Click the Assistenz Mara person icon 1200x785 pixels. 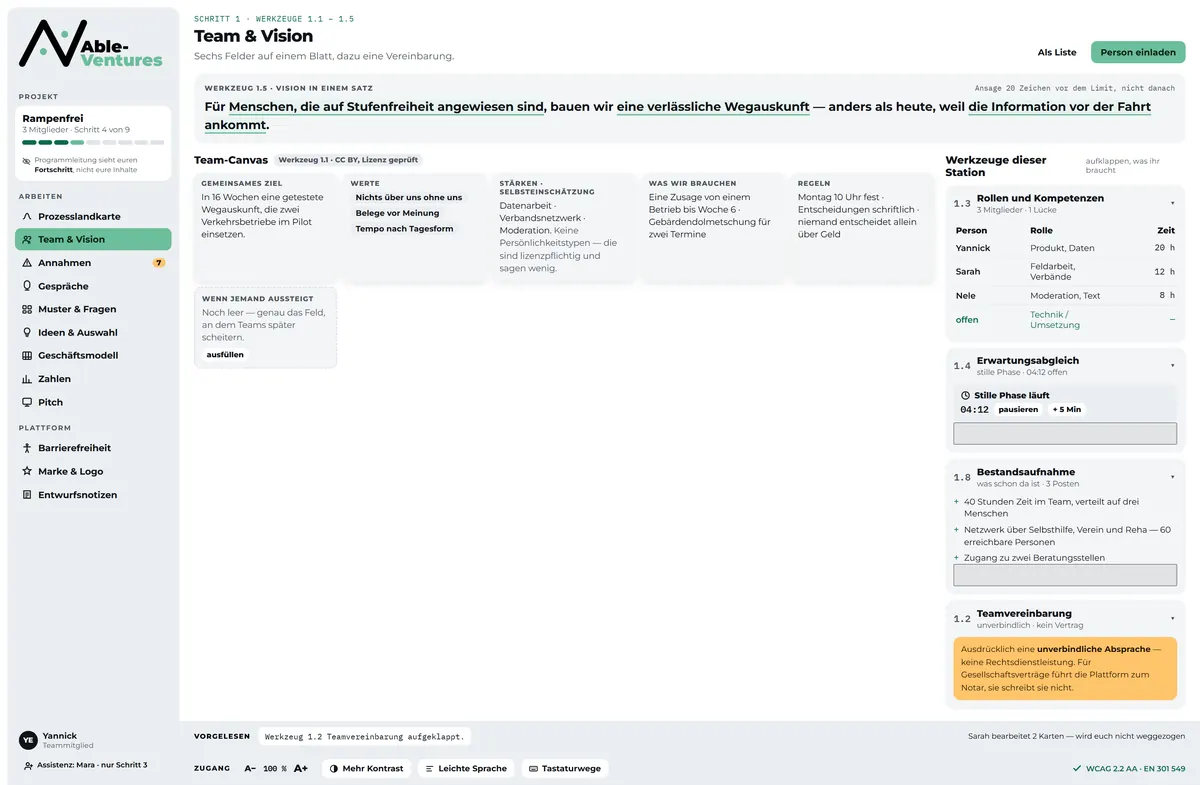coord(27,765)
